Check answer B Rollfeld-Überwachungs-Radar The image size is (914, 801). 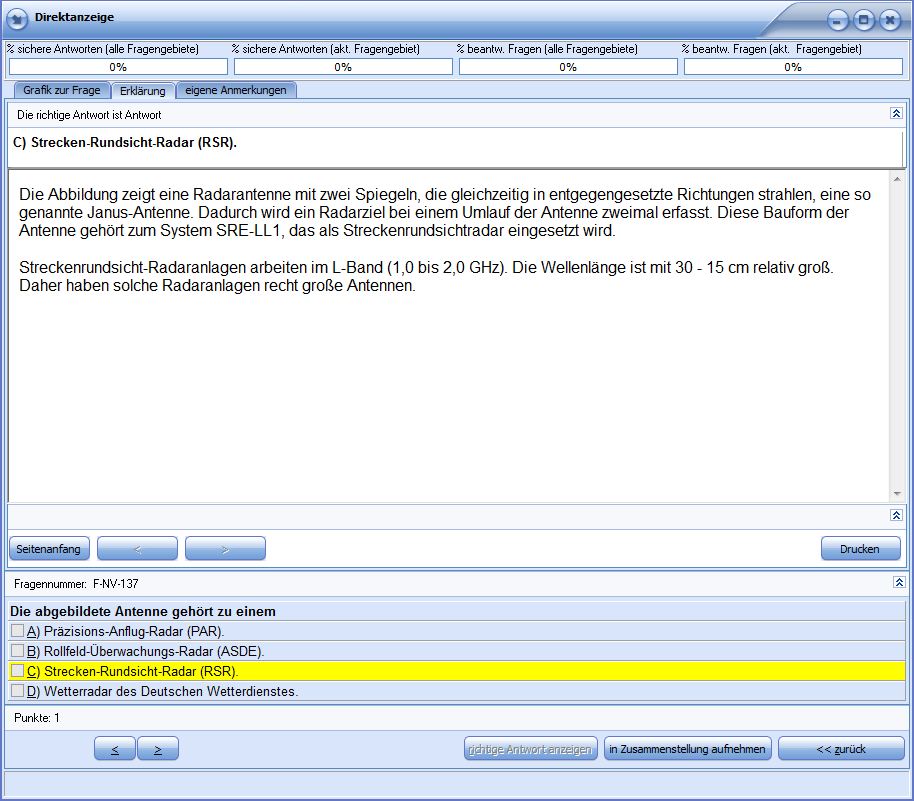17,651
